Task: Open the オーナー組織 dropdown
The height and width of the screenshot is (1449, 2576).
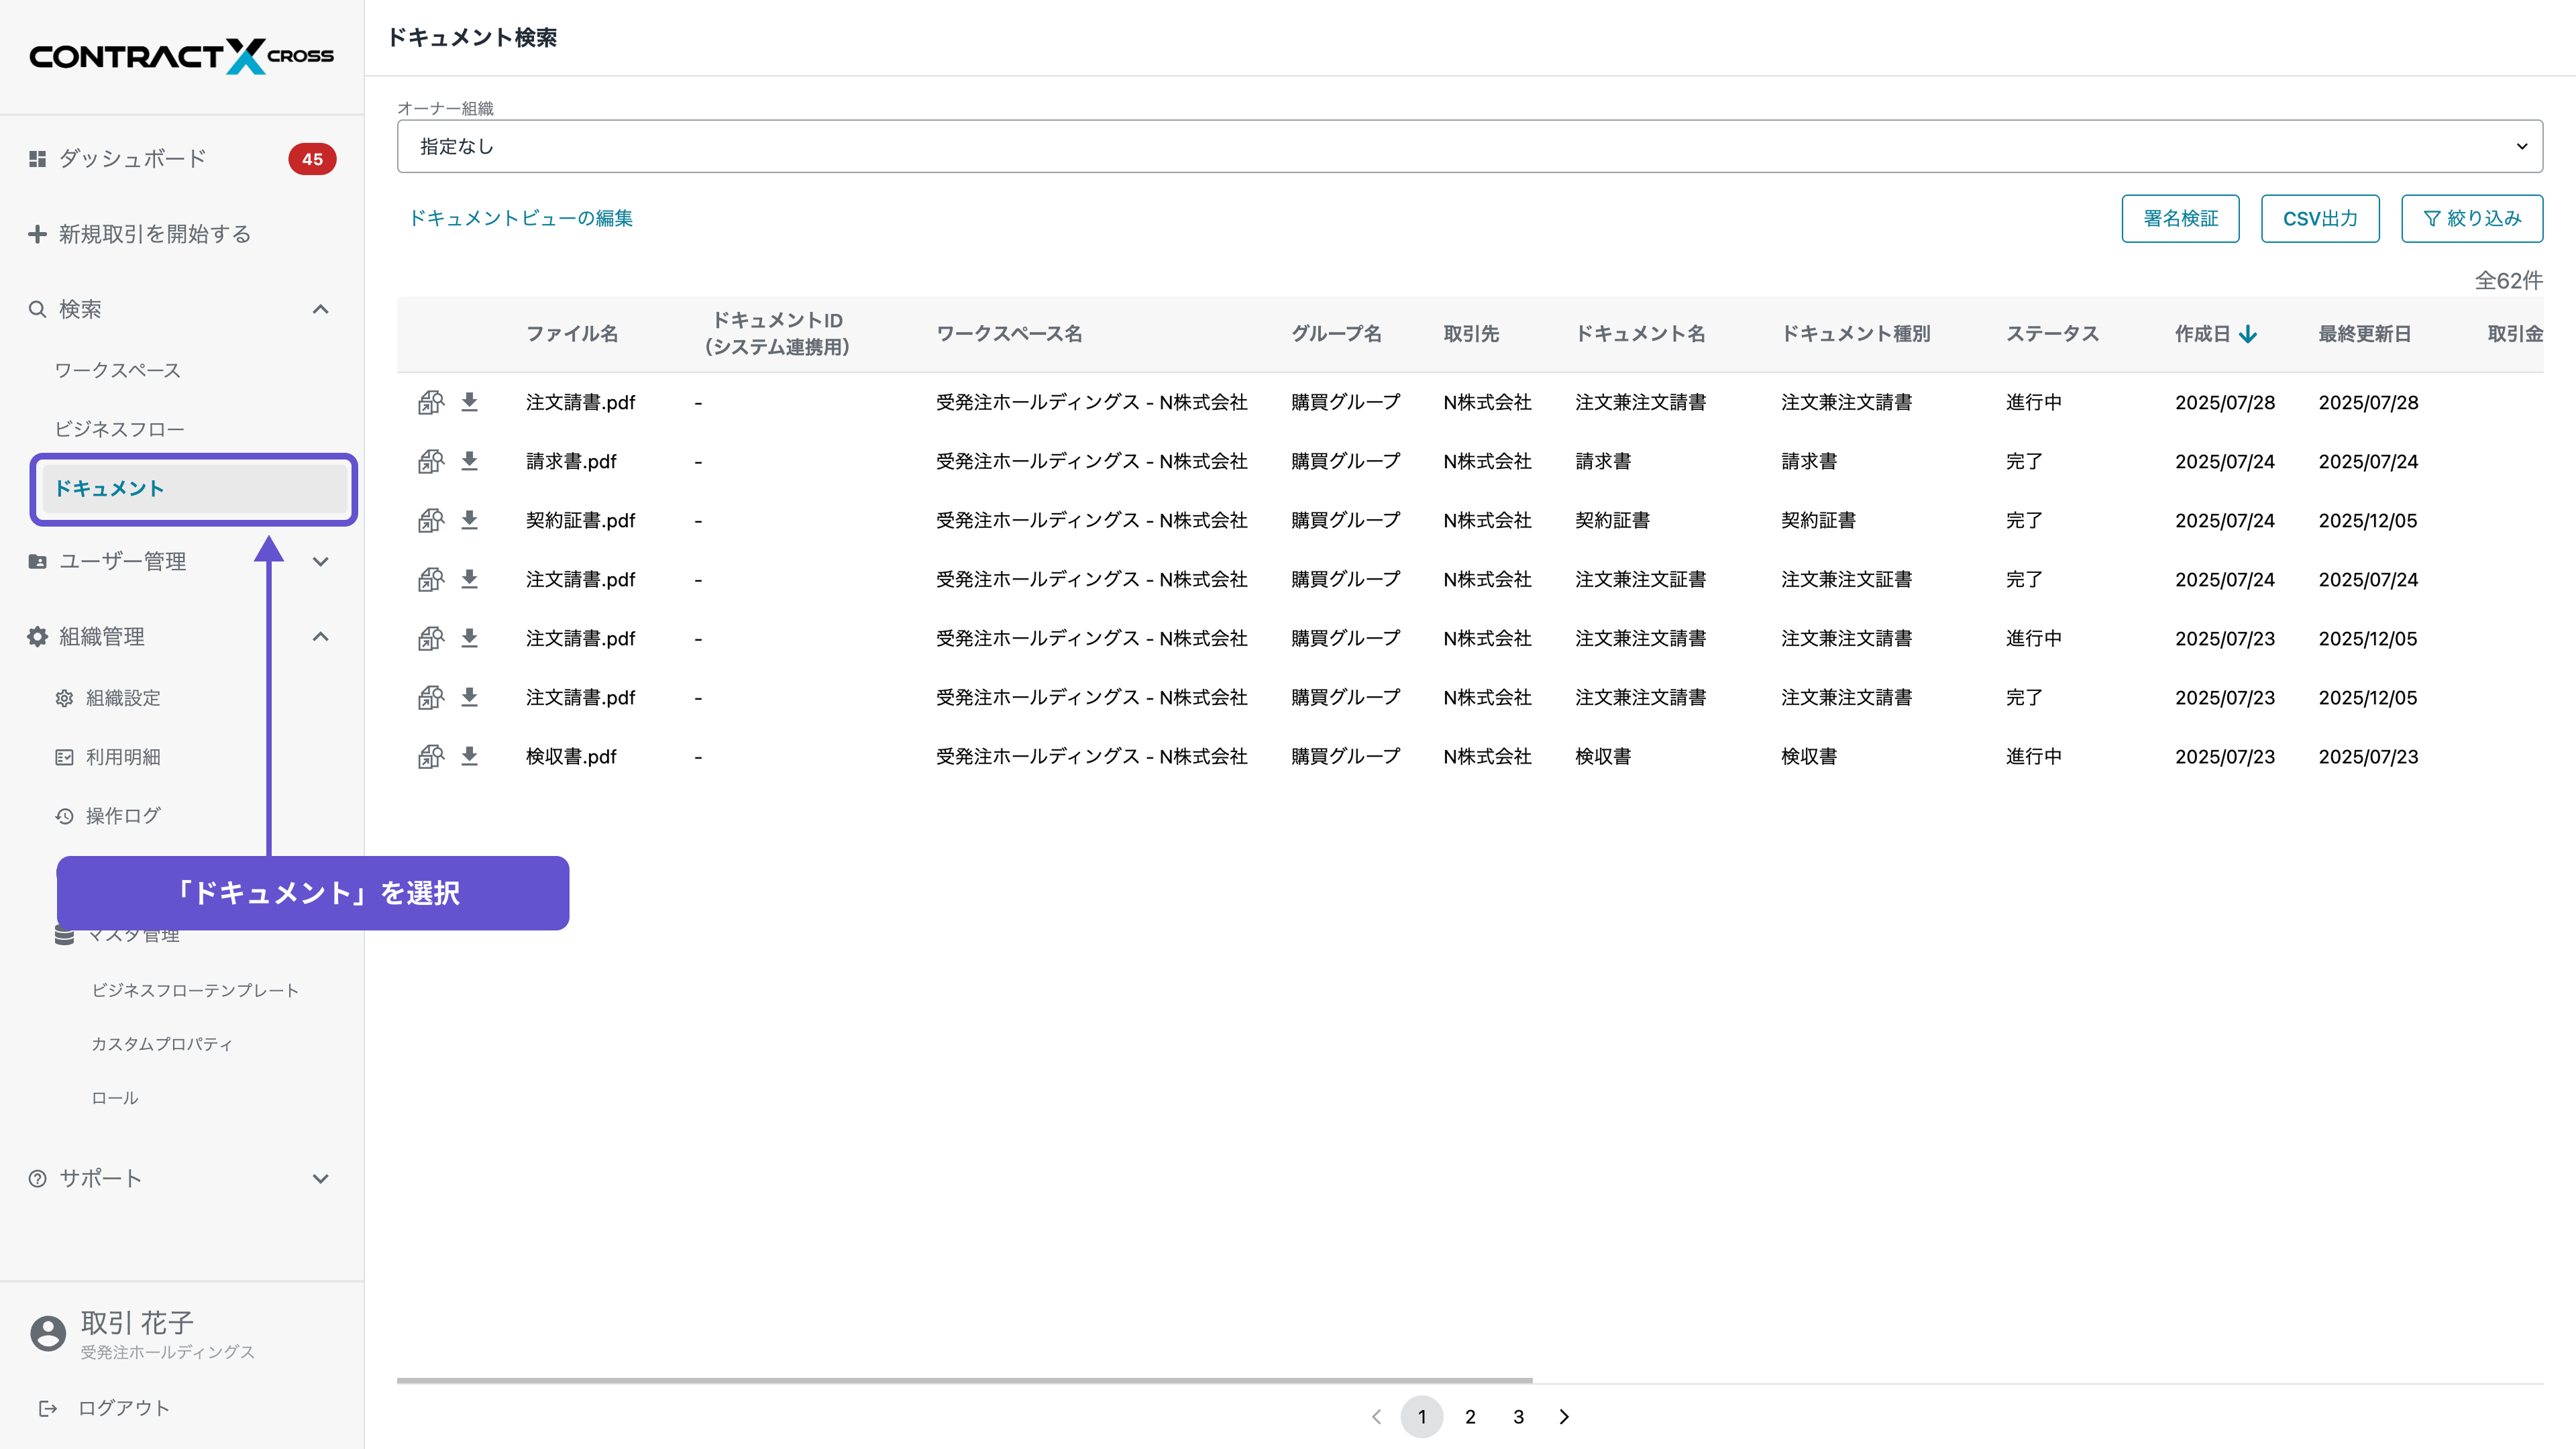Action: pos(1469,146)
